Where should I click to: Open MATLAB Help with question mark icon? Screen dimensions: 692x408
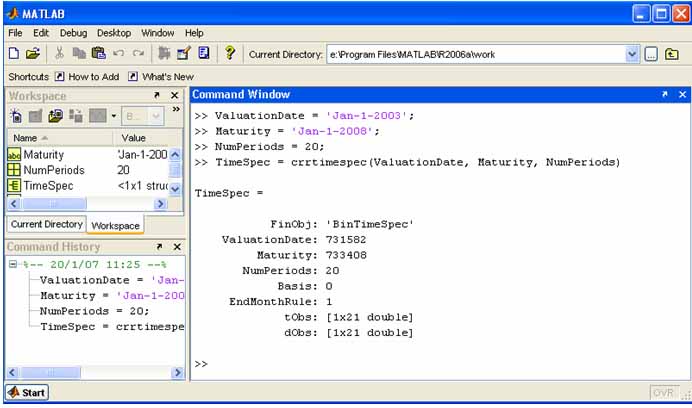pos(229,53)
